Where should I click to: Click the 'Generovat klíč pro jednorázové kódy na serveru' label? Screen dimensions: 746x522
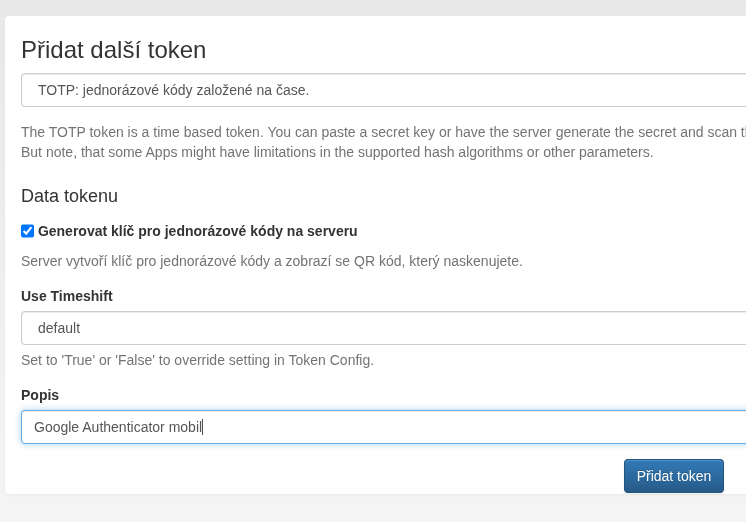tap(197, 231)
